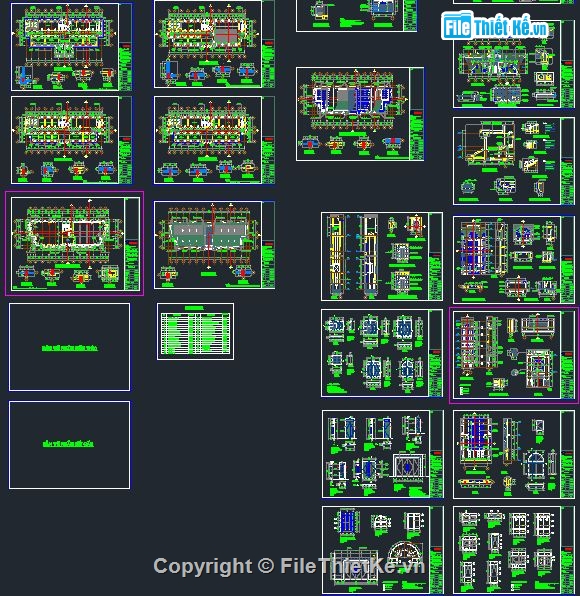Viewport: 580px width, 596px height.
Task: Select the sheet with arched window detail
Action: coord(513,454)
